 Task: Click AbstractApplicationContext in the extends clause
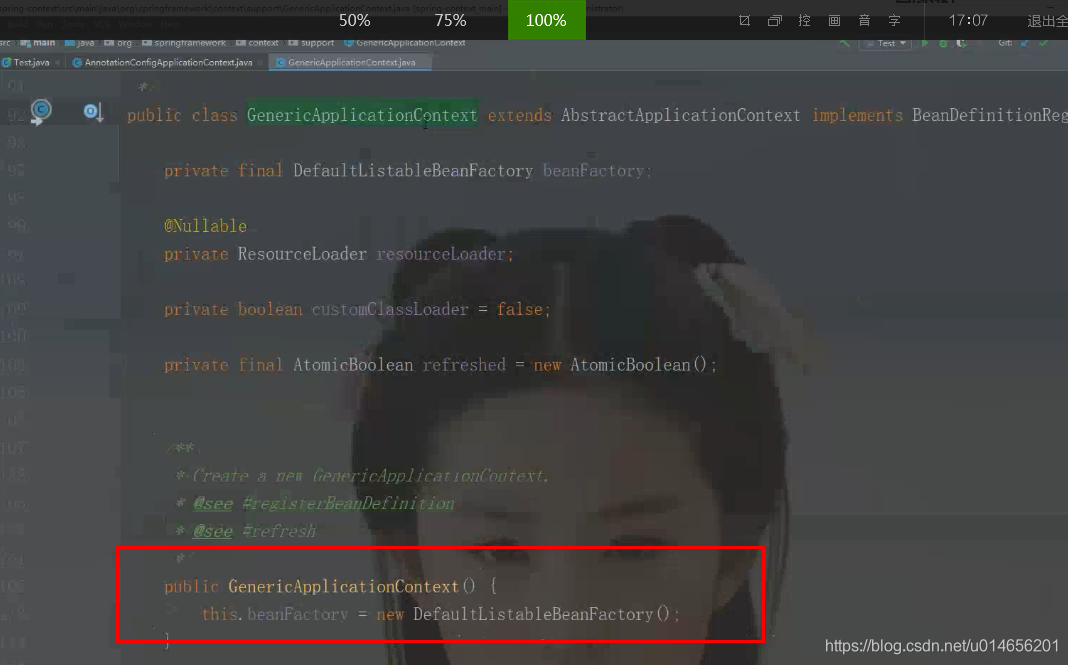point(680,115)
